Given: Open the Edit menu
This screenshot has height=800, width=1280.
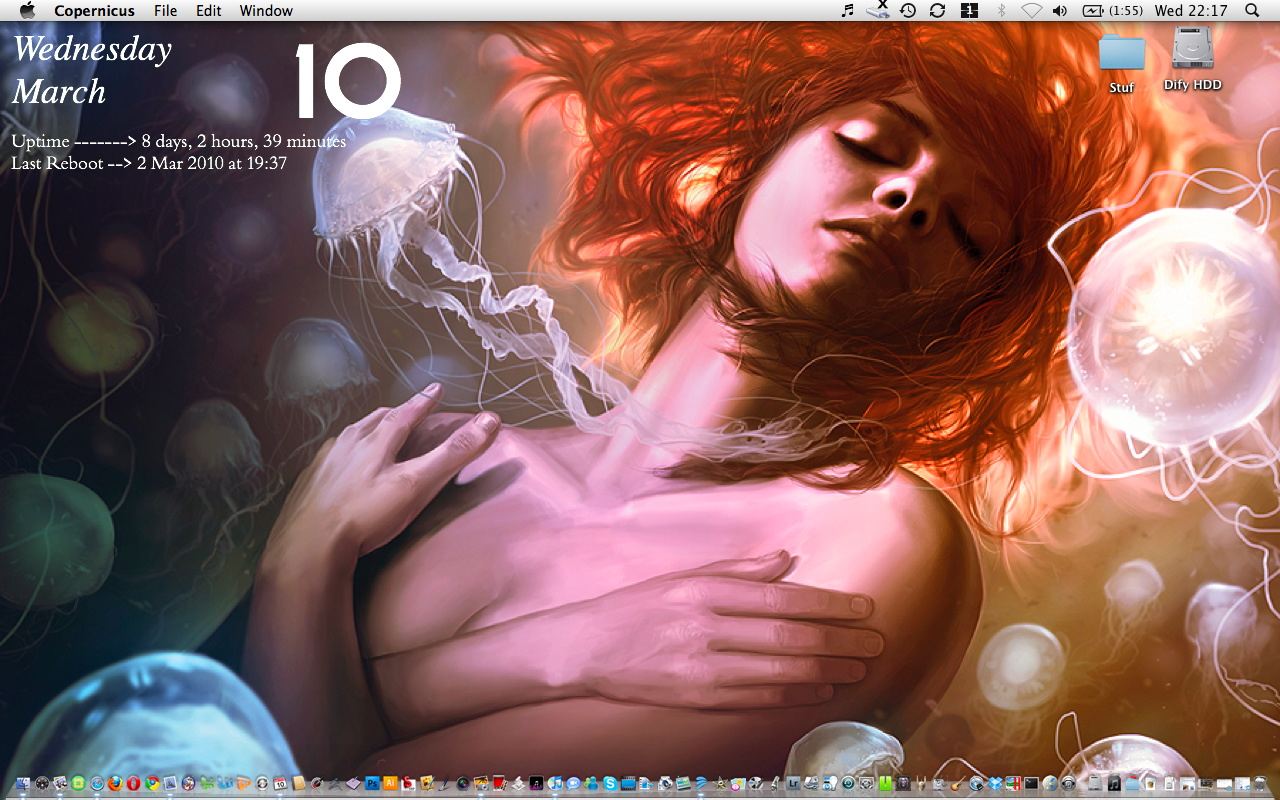Looking at the screenshot, I should pos(209,10).
